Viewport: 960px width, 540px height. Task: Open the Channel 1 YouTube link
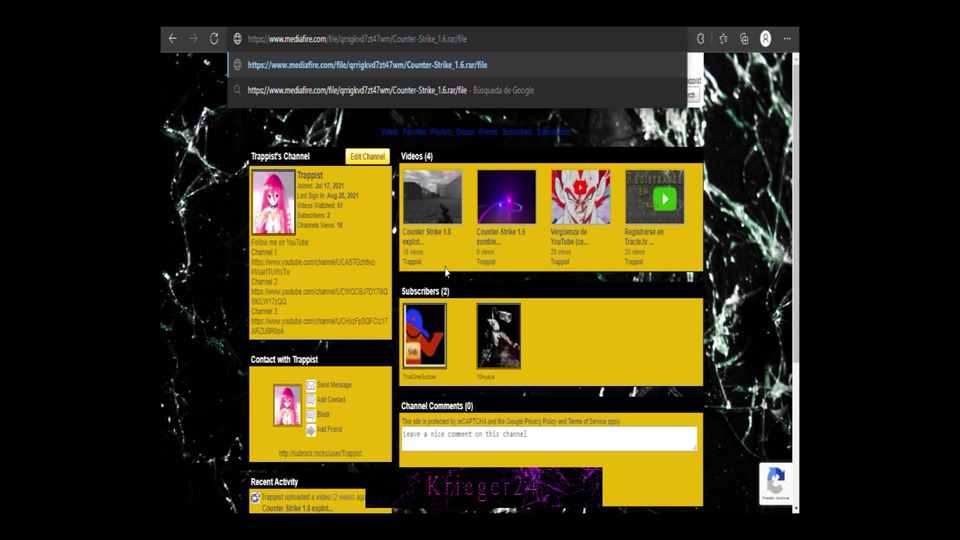tap(313, 267)
